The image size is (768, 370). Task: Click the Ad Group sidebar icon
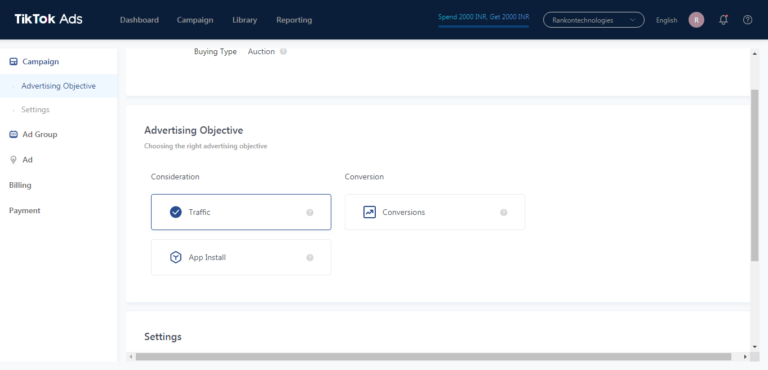coord(14,134)
